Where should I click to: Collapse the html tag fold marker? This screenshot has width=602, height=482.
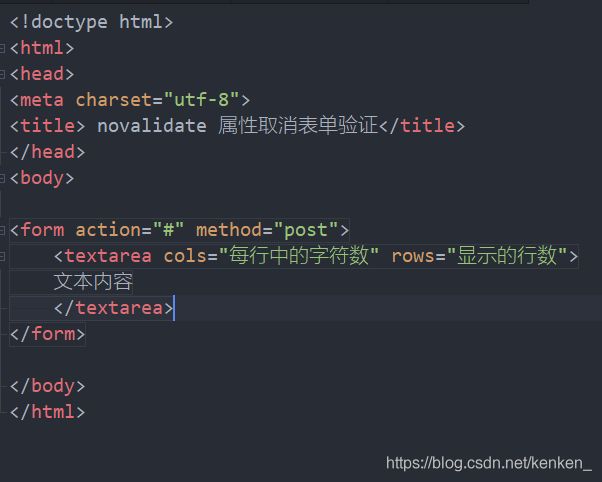[2, 48]
